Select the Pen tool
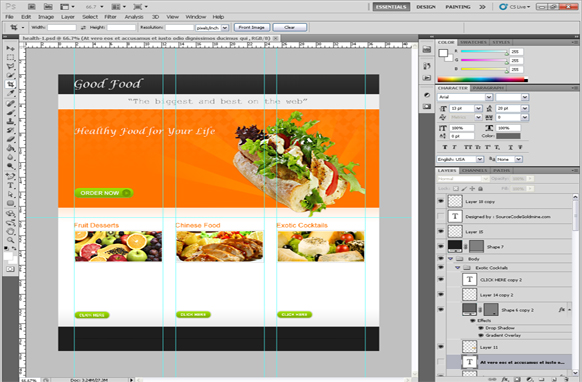 (10, 176)
